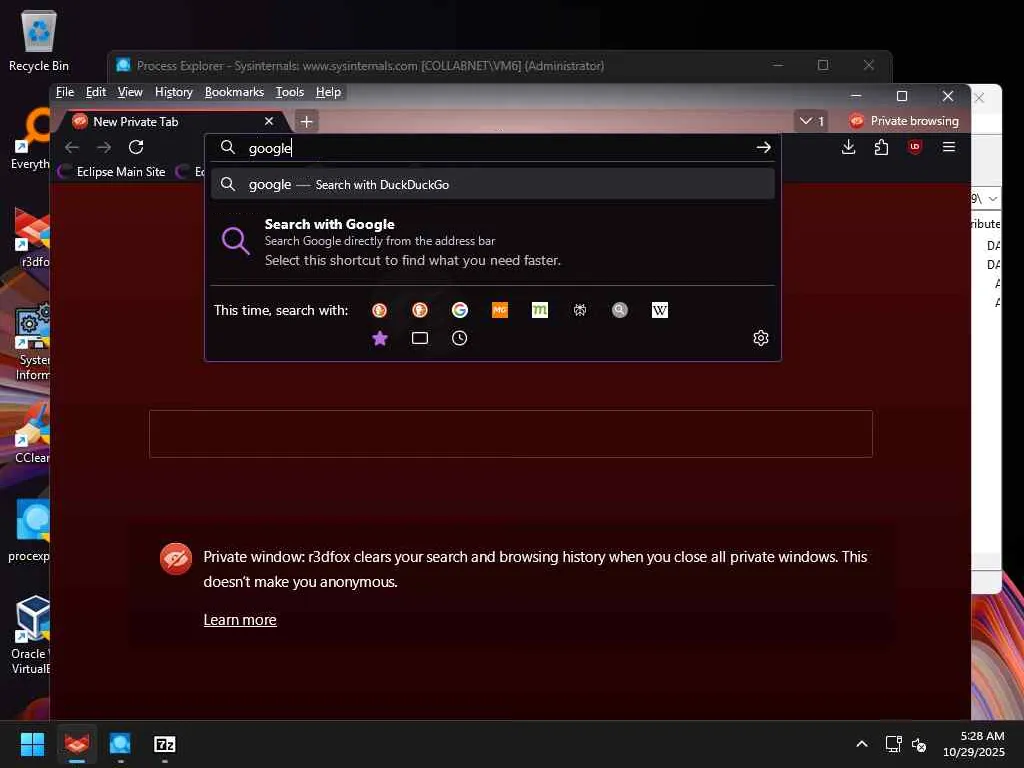
Task: Search with the green 'm' Mojeek icon
Action: click(539, 310)
